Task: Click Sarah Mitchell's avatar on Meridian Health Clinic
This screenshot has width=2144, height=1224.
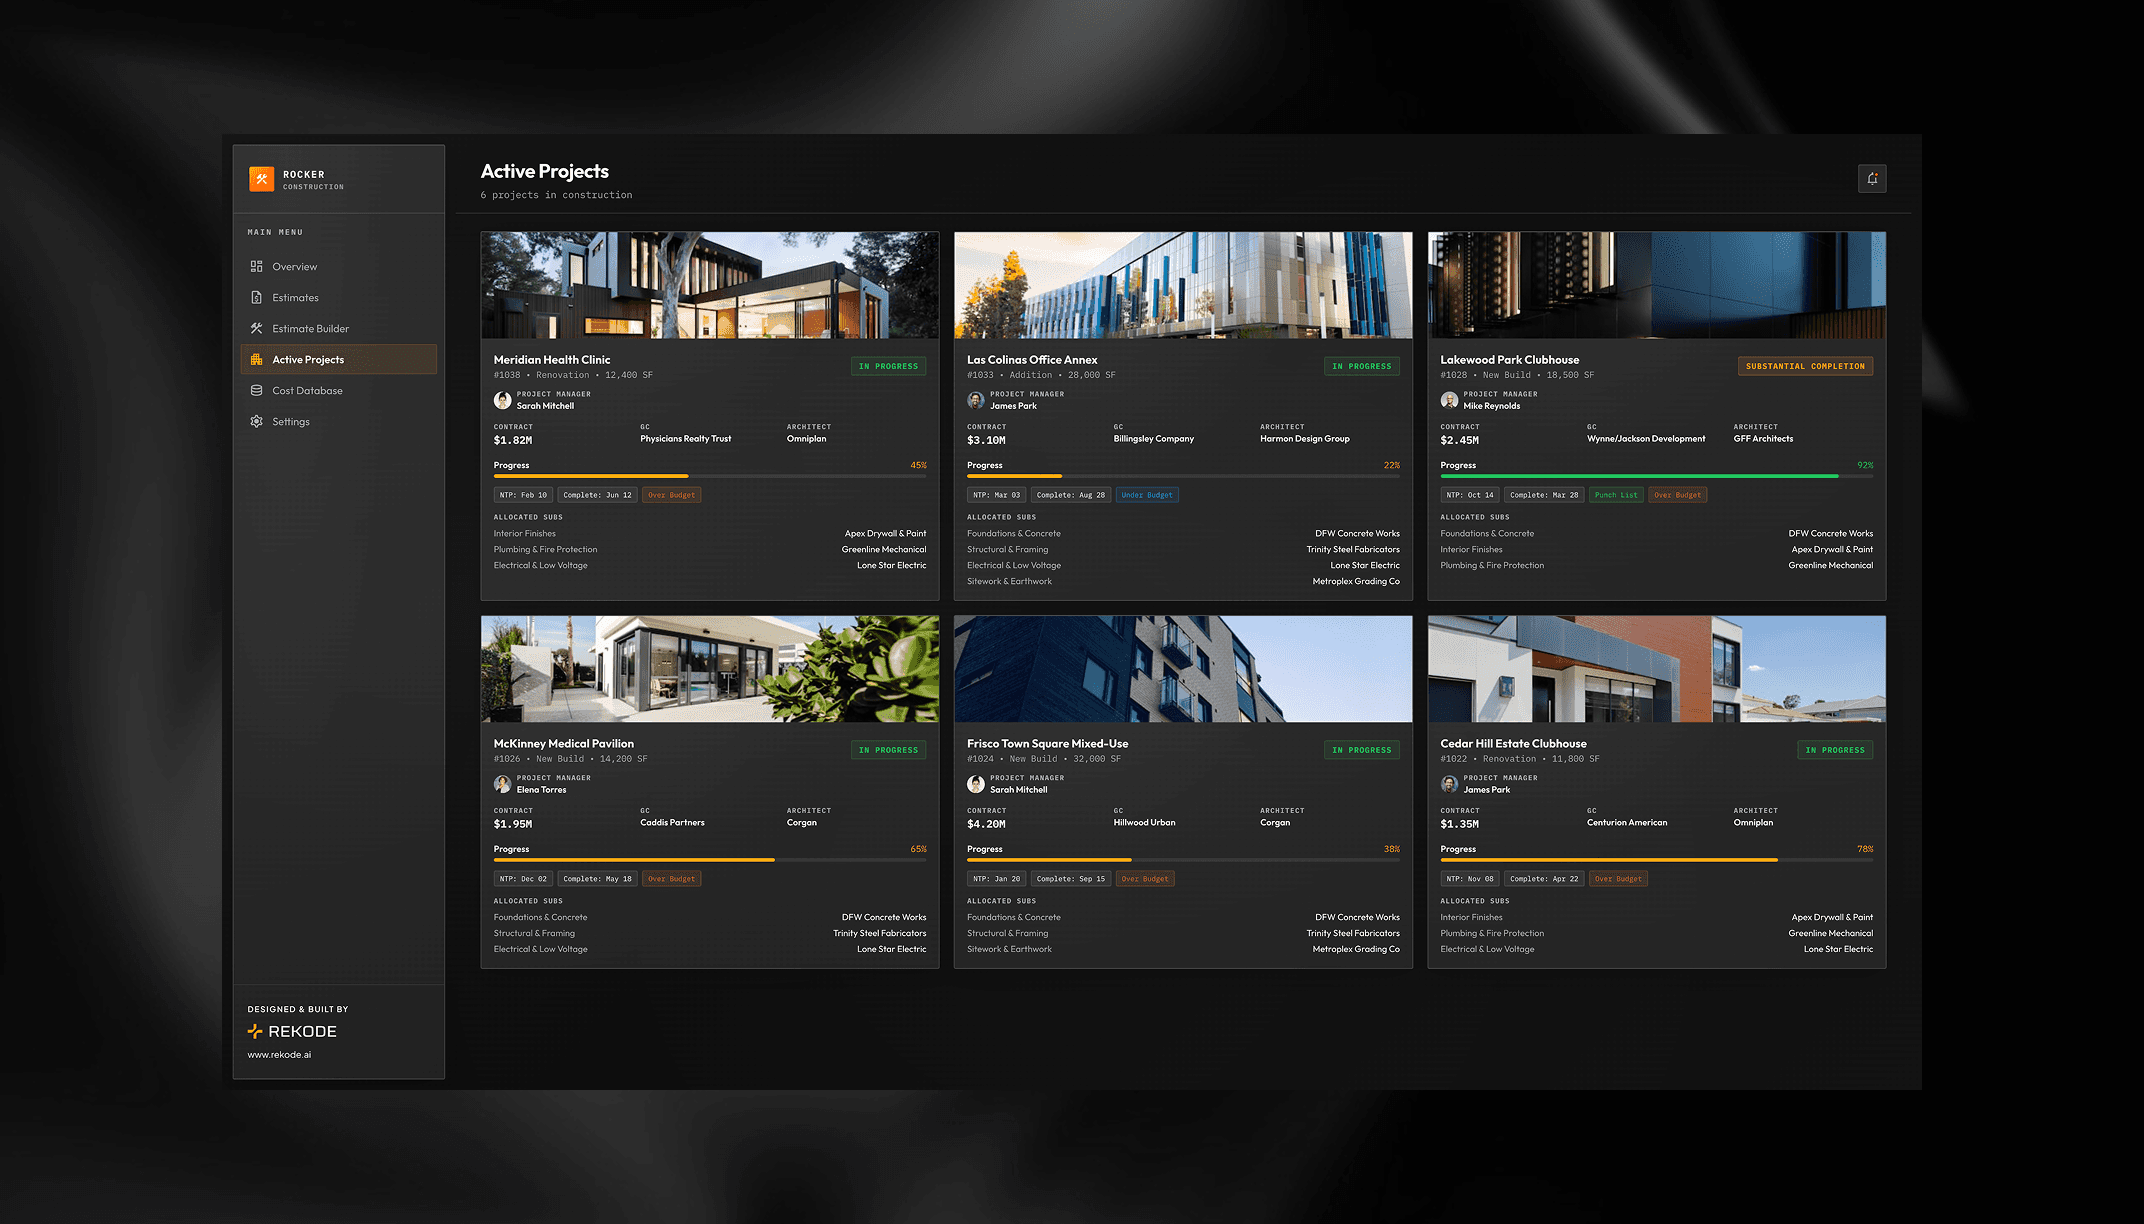Action: coord(503,400)
